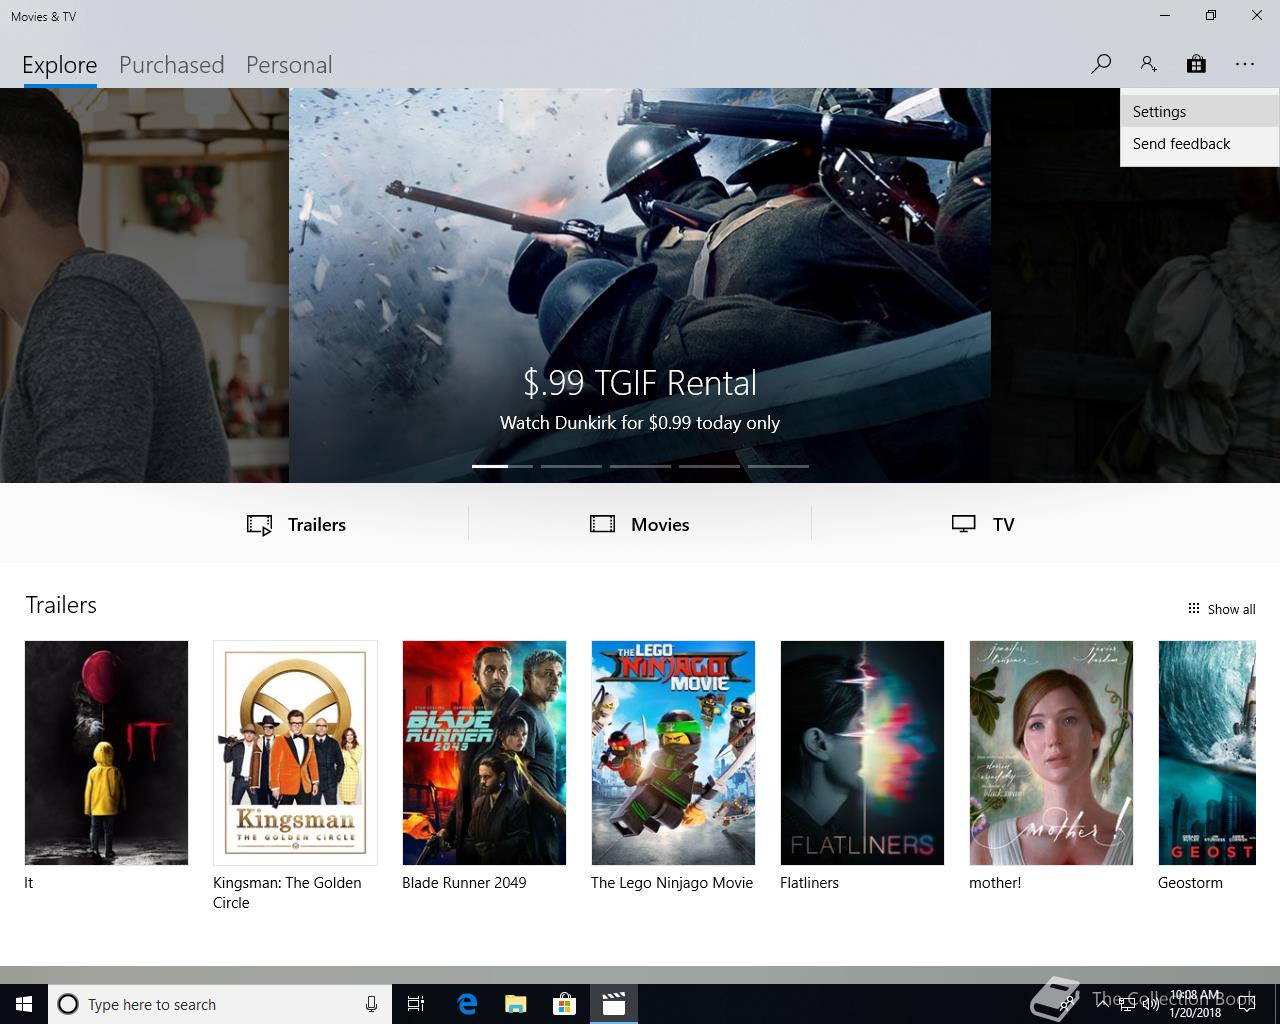Switch to the Explore tab
This screenshot has width=1280, height=1024.
click(60, 65)
